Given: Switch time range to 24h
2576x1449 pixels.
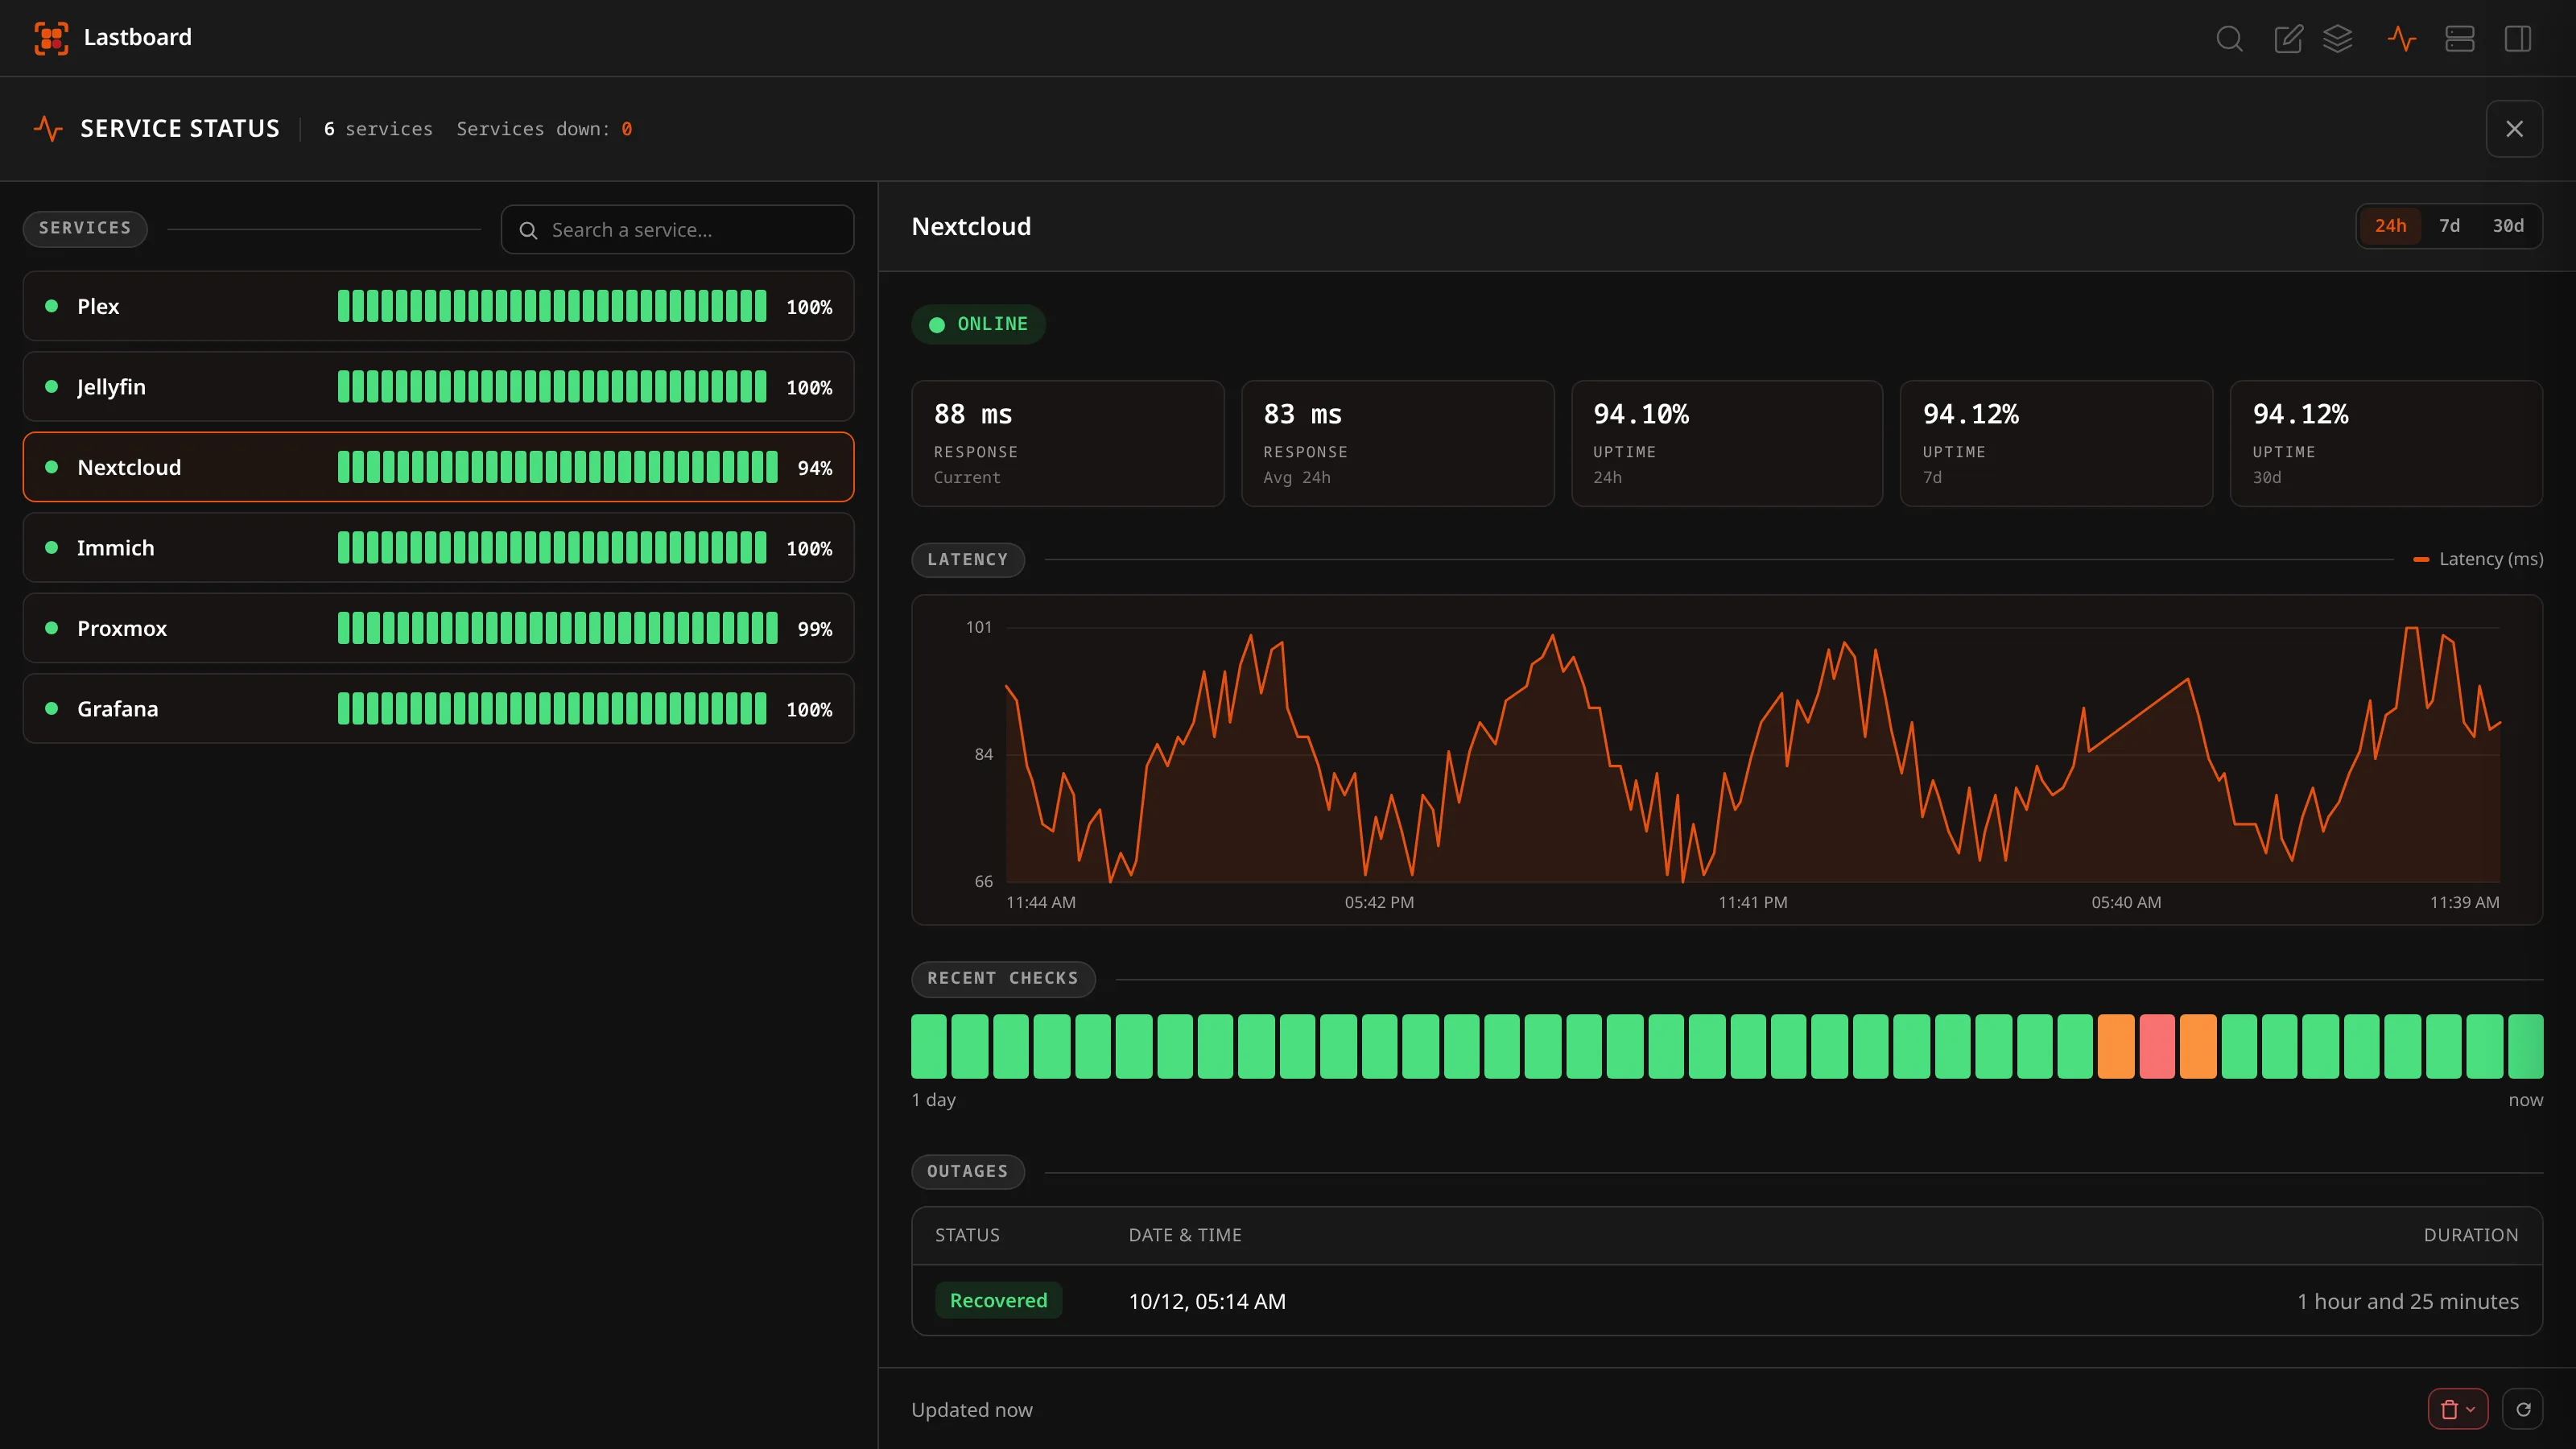Looking at the screenshot, I should click(2390, 226).
